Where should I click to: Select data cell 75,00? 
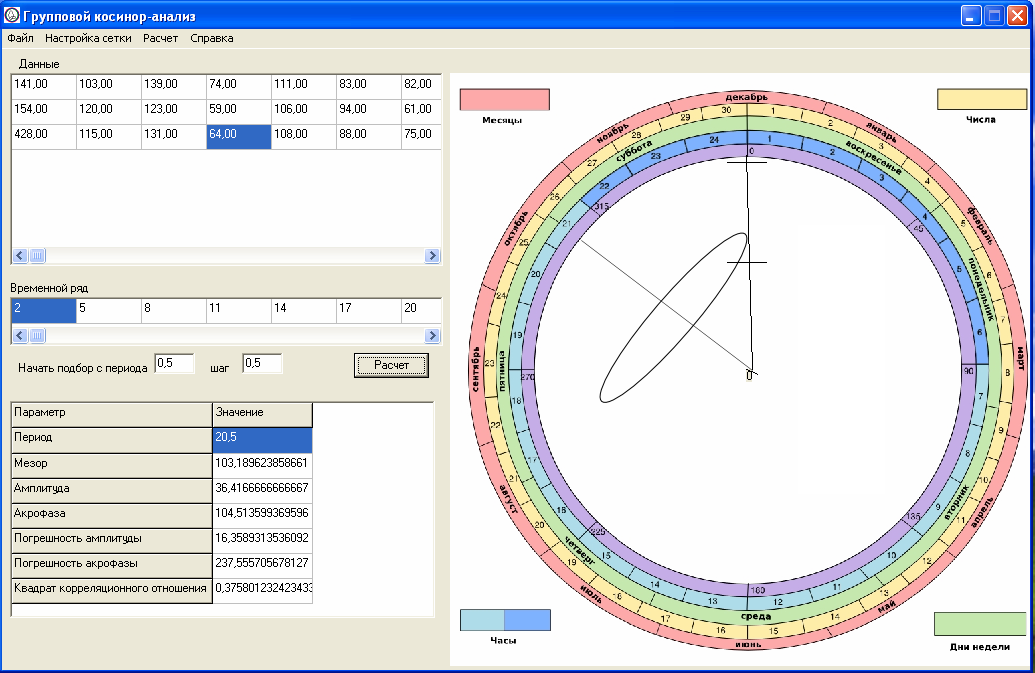click(421, 137)
